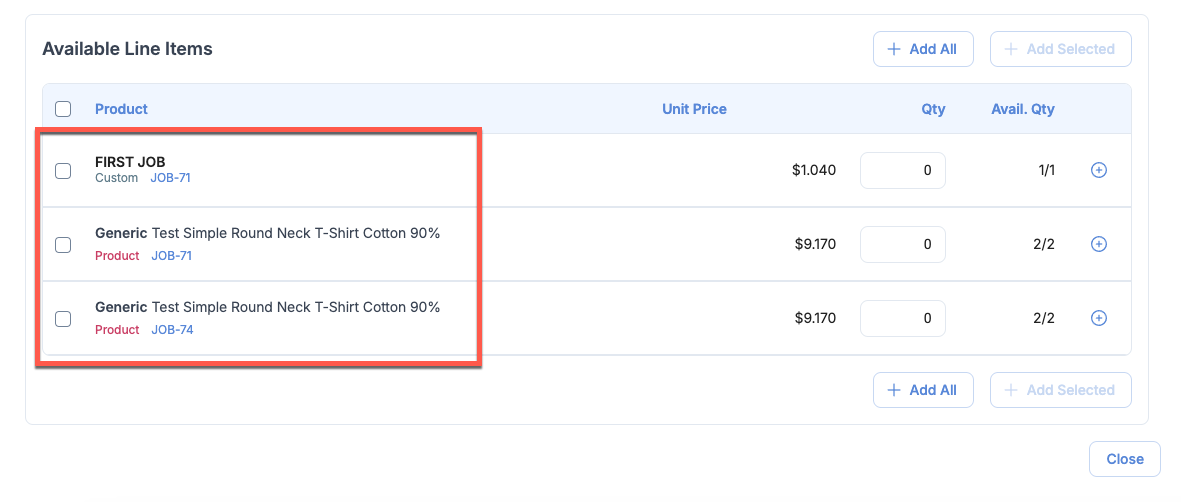Click plus icon for JOB-71 T-Shirt row
Viewport: 1181px width, 502px height.
tap(1098, 244)
